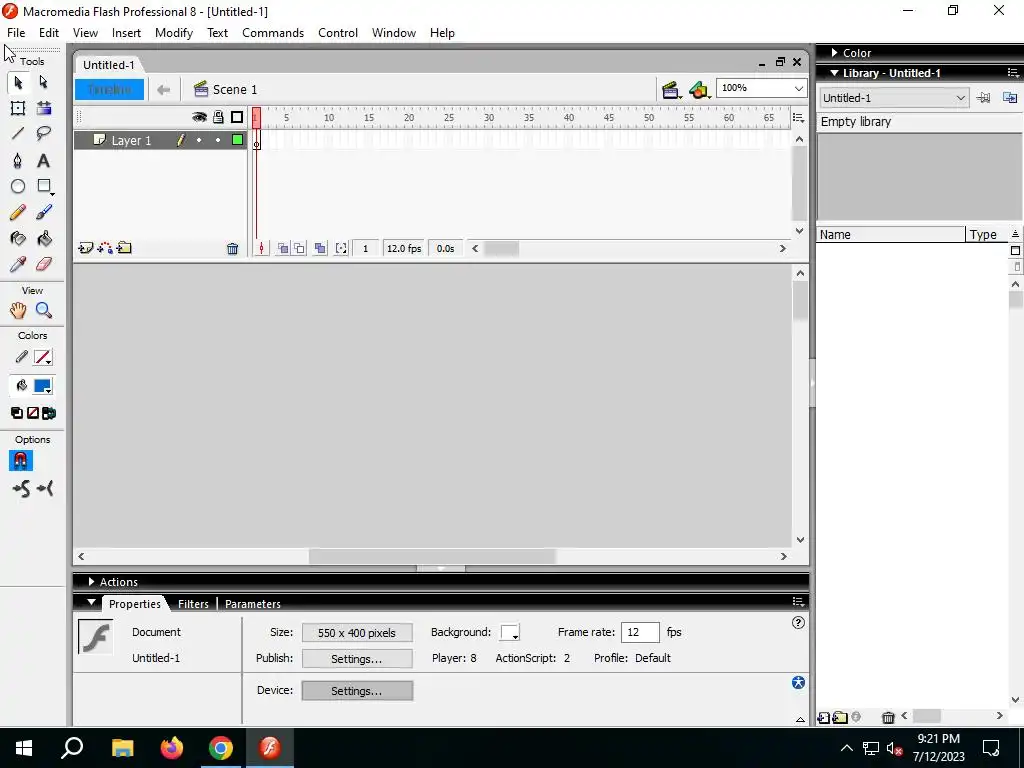Screen dimensions: 1024x768
Task: Select the Hand tool
Action: tap(18, 310)
